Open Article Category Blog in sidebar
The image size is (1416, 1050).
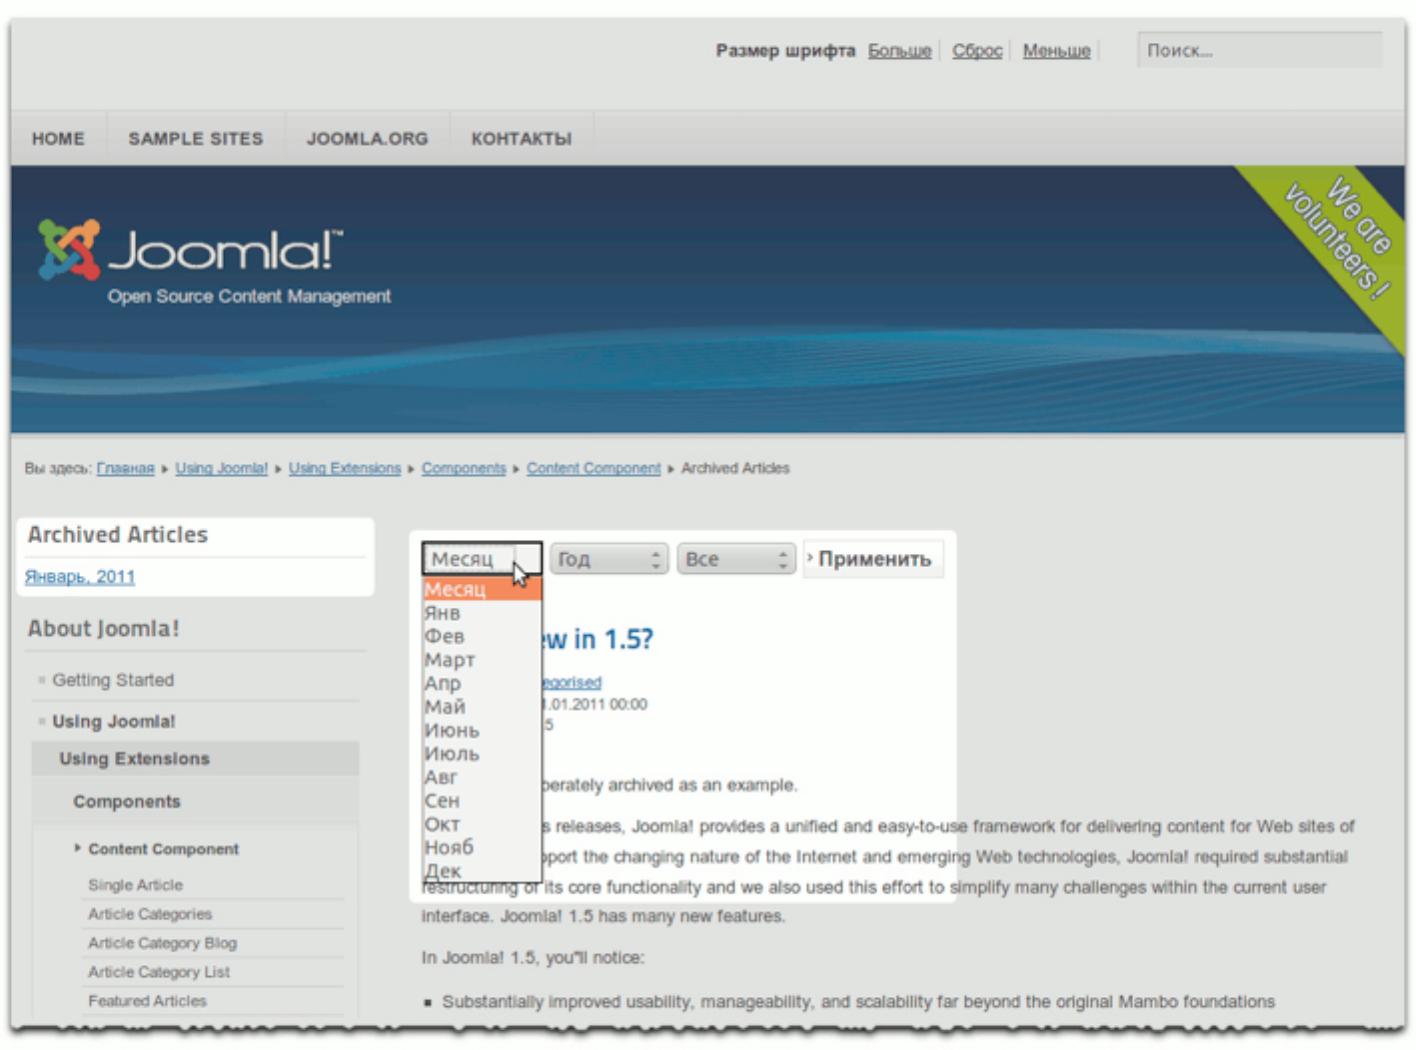(162, 943)
